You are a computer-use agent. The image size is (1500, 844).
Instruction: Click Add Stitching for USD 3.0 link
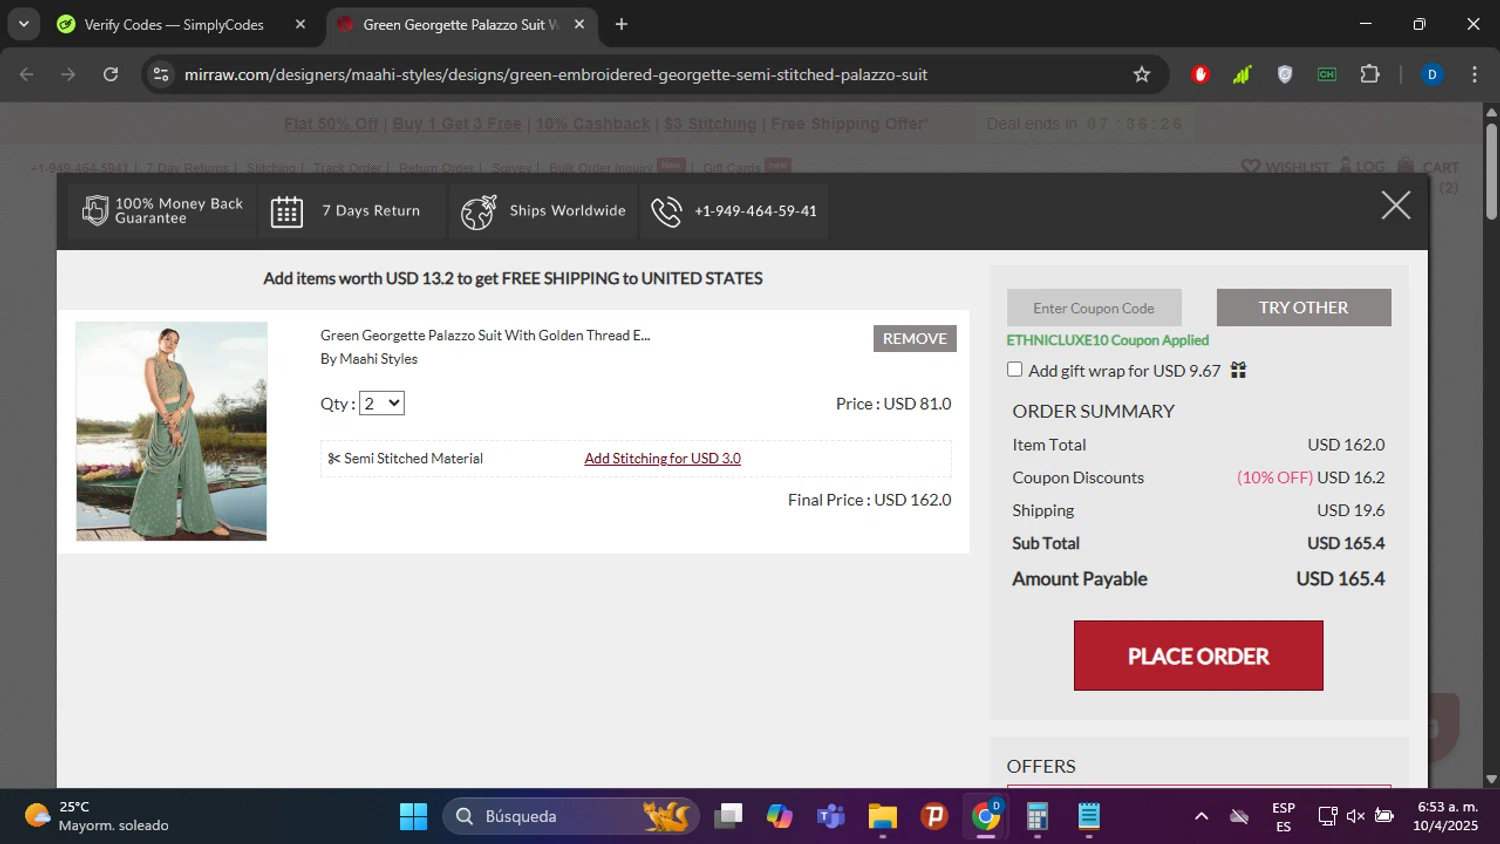pyautogui.click(x=662, y=458)
